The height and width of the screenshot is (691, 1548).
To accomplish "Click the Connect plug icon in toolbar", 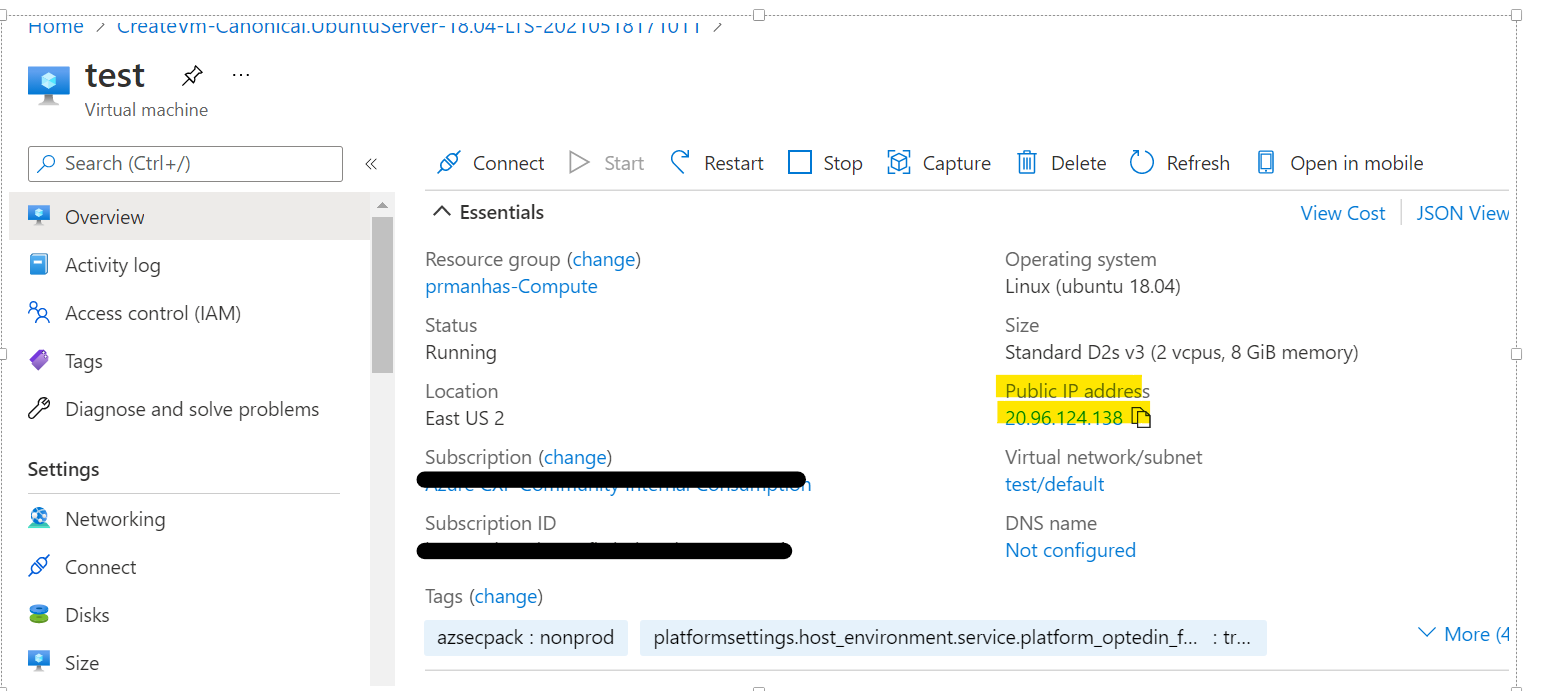I will point(449,163).
